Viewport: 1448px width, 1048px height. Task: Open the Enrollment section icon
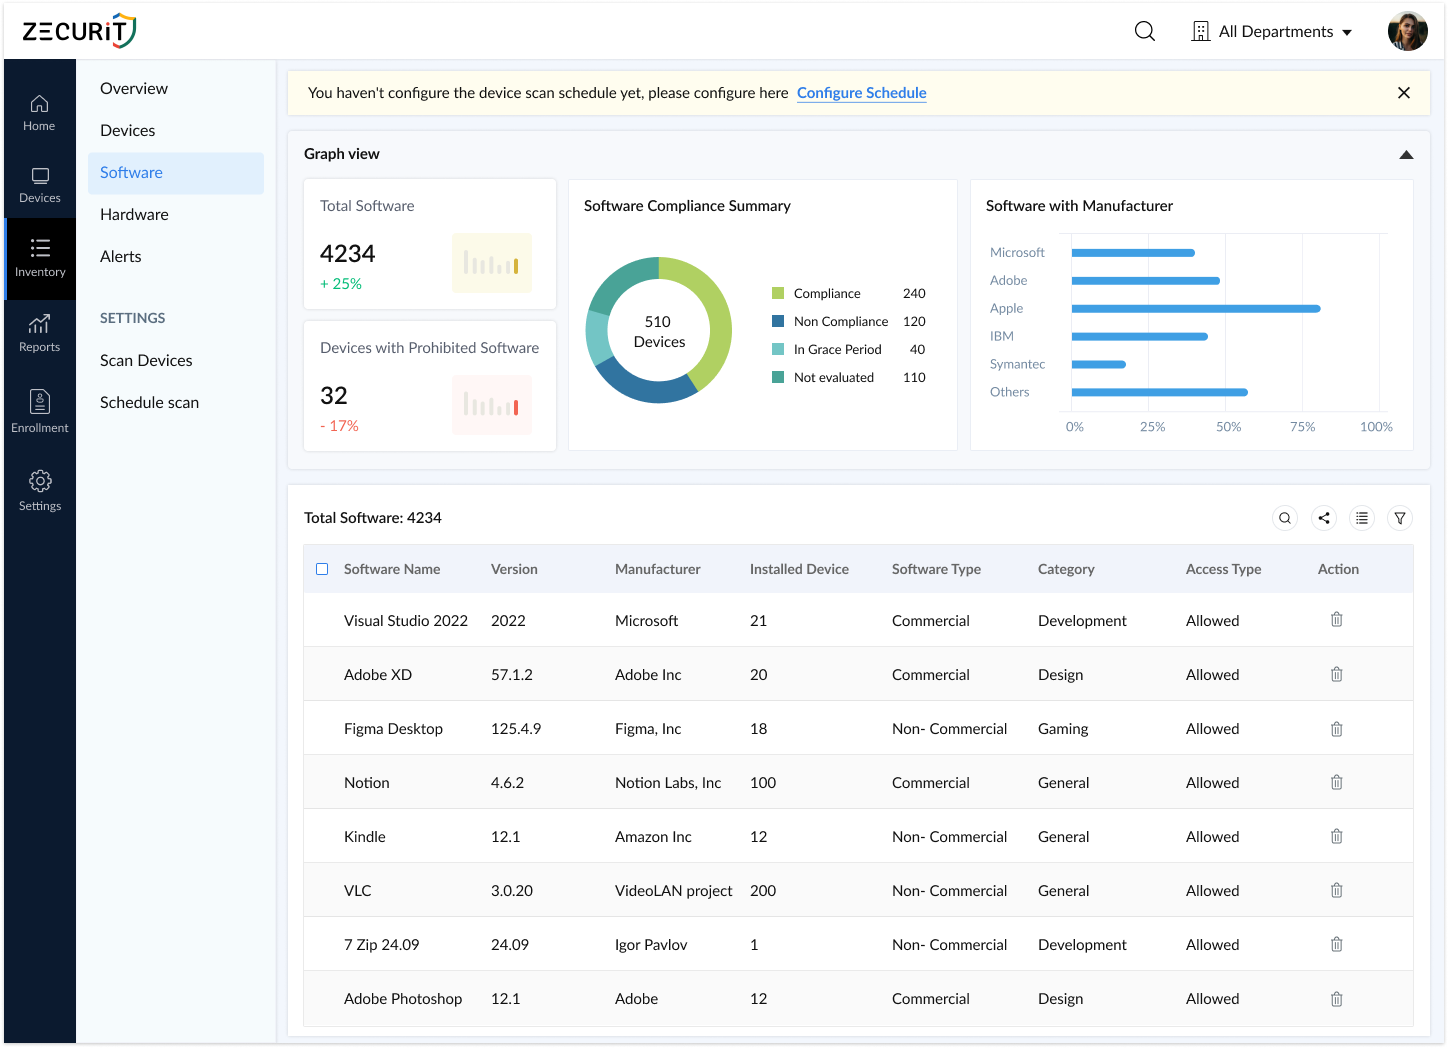pyautogui.click(x=39, y=411)
